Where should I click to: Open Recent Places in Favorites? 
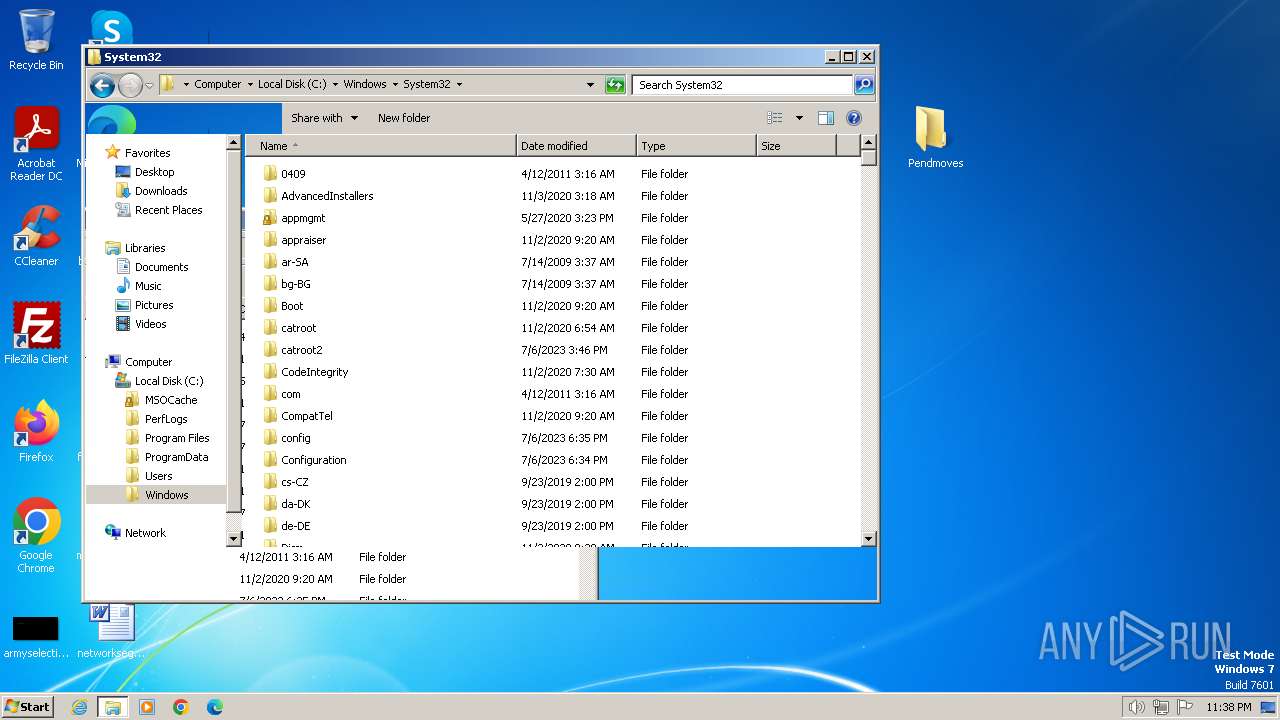(168, 210)
